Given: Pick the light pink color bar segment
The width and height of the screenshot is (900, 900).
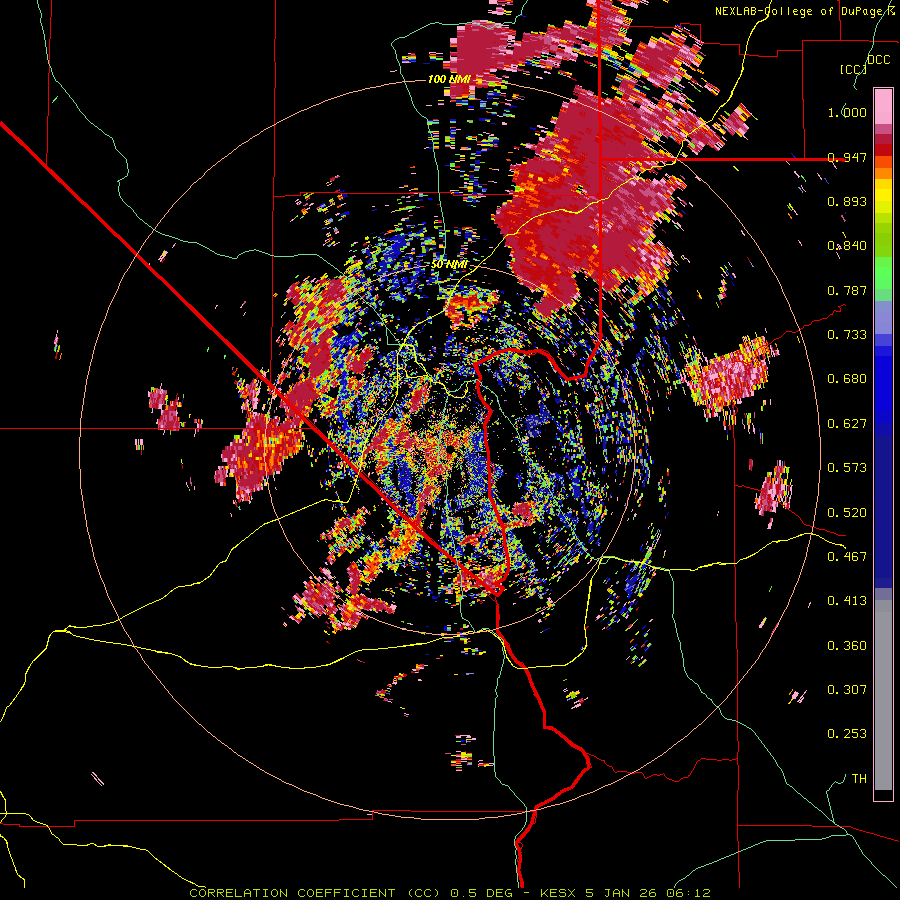Looking at the screenshot, I should pos(883,106).
